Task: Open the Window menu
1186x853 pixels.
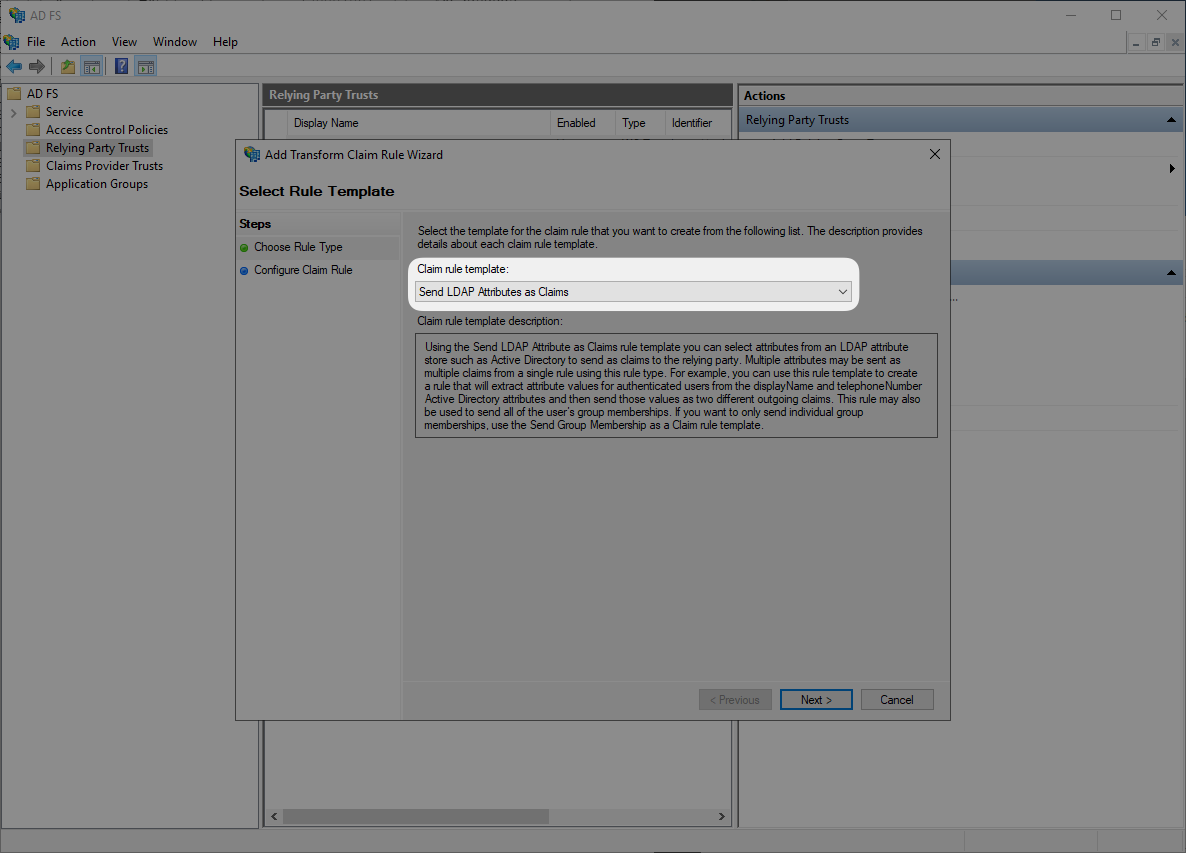Action: click(175, 41)
